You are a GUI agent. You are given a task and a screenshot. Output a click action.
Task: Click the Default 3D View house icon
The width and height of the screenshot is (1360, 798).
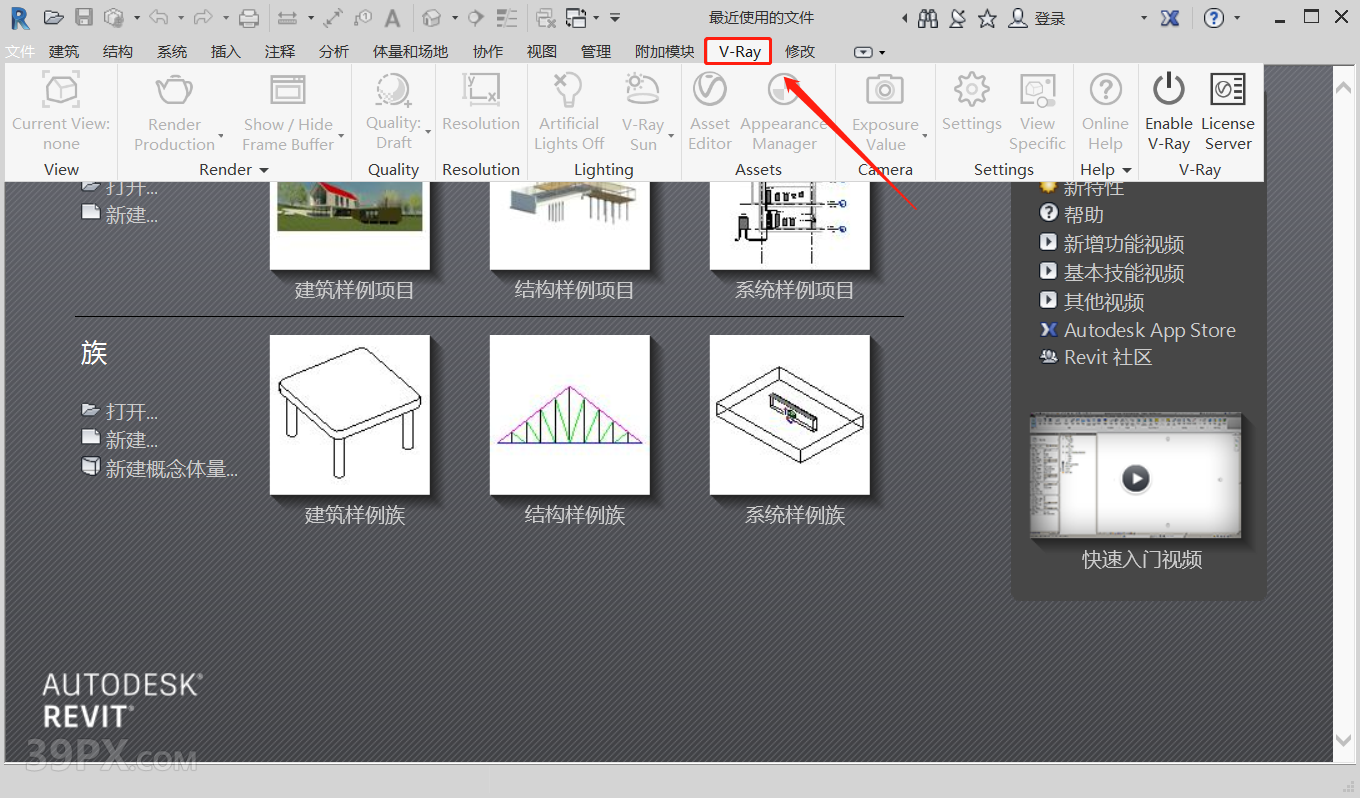(432, 17)
